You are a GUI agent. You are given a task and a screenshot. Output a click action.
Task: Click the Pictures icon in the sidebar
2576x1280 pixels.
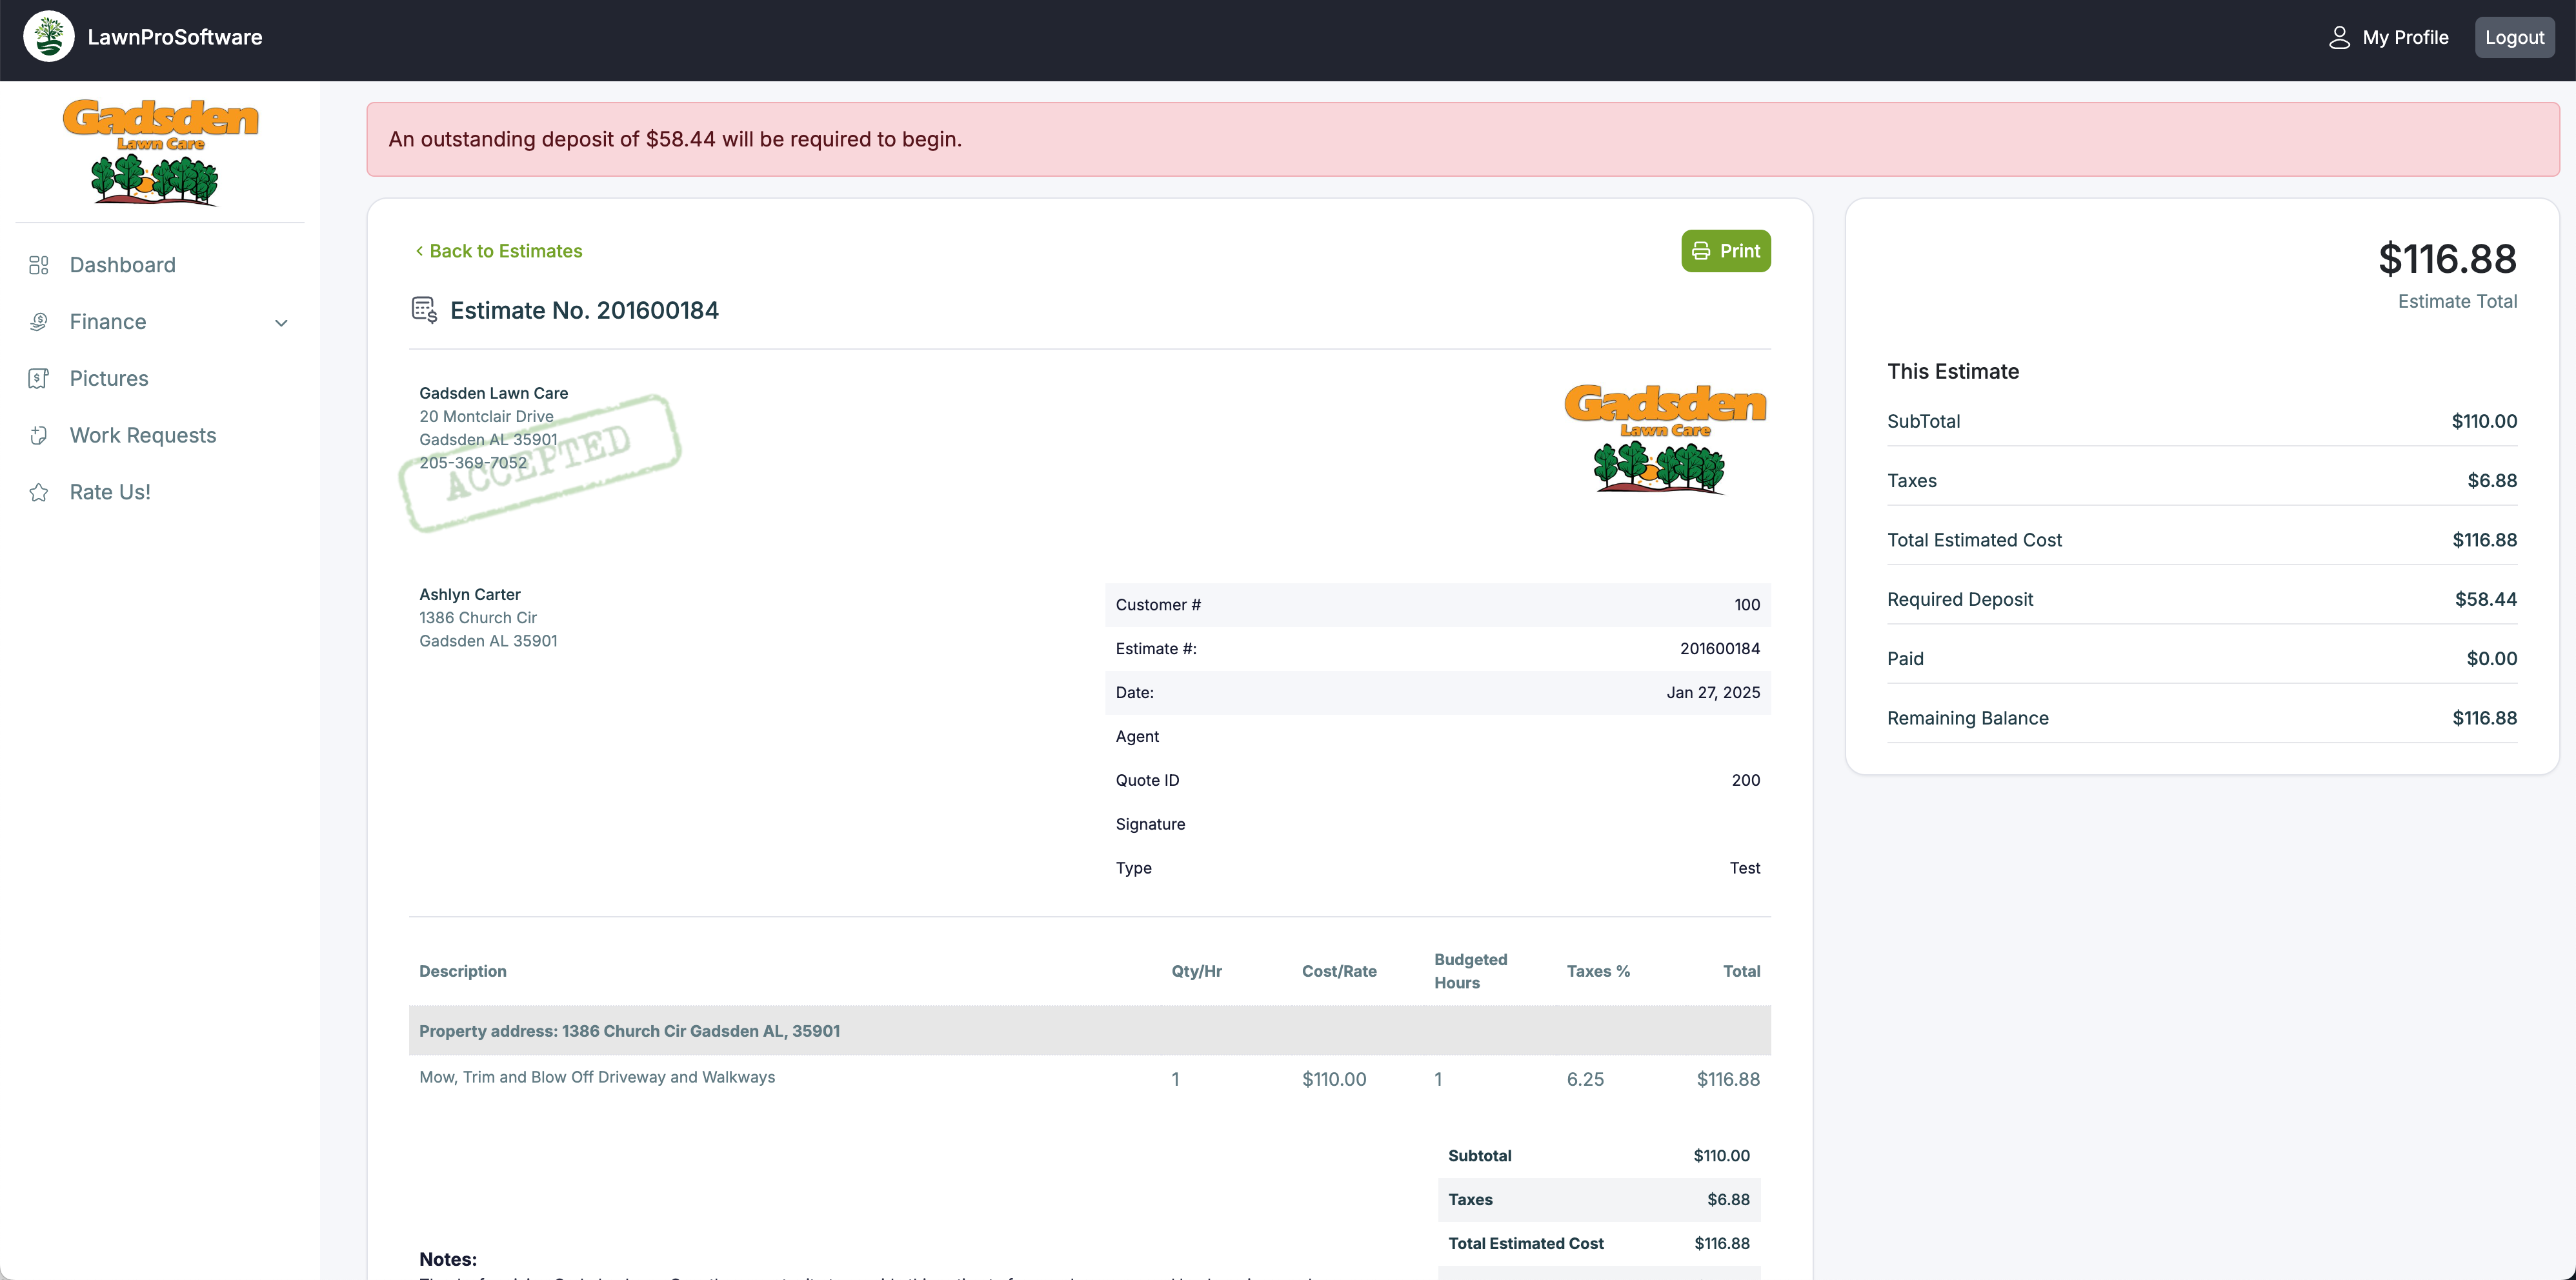point(38,378)
